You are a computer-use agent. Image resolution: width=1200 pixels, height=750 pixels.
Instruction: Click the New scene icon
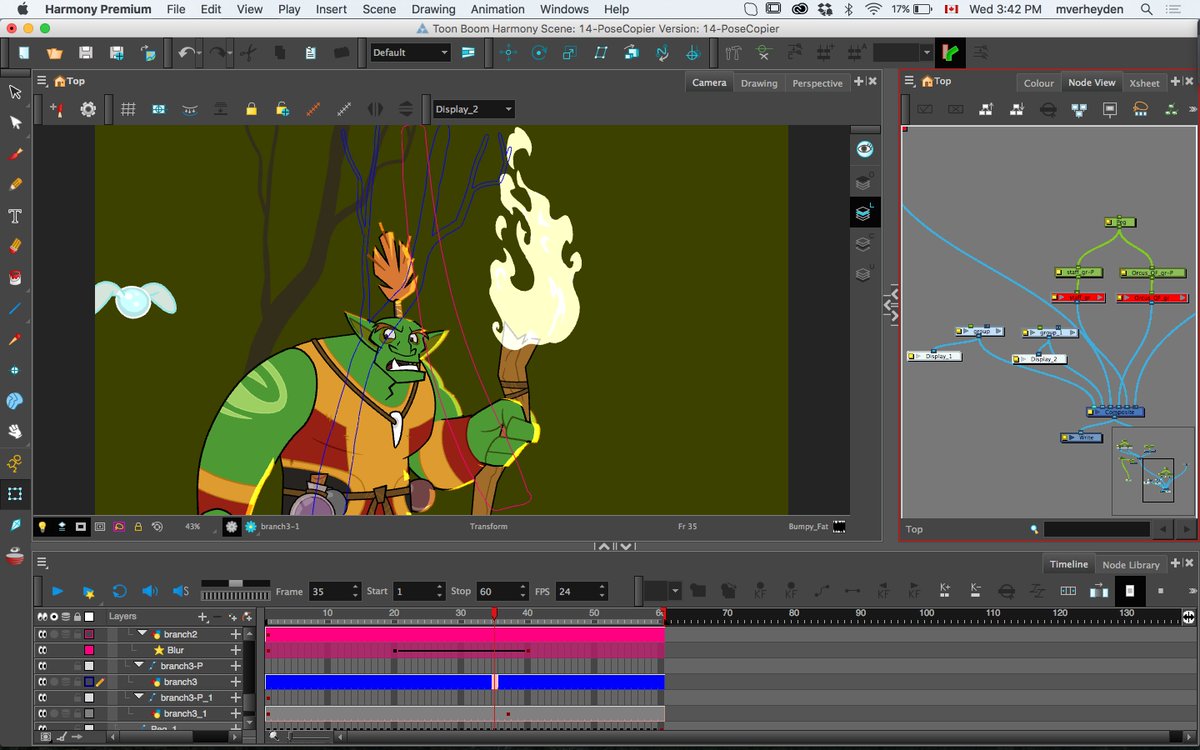(x=23, y=52)
